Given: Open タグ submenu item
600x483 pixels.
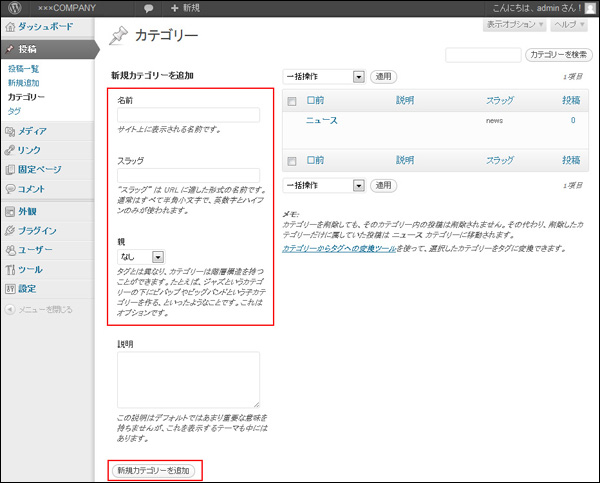Looking at the screenshot, I should [x=14, y=111].
